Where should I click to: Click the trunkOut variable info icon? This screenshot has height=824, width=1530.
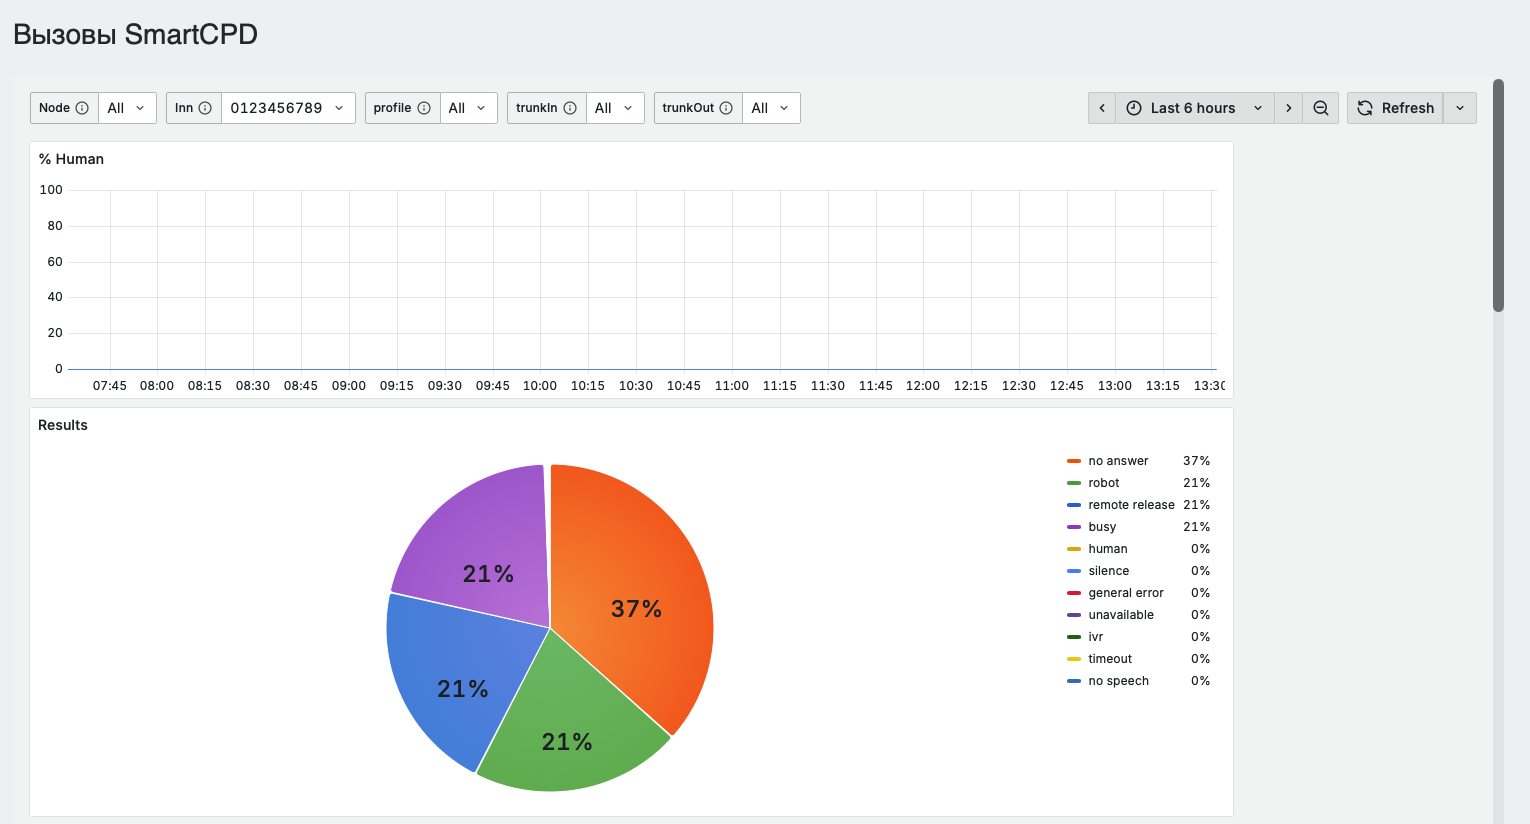tap(726, 108)
